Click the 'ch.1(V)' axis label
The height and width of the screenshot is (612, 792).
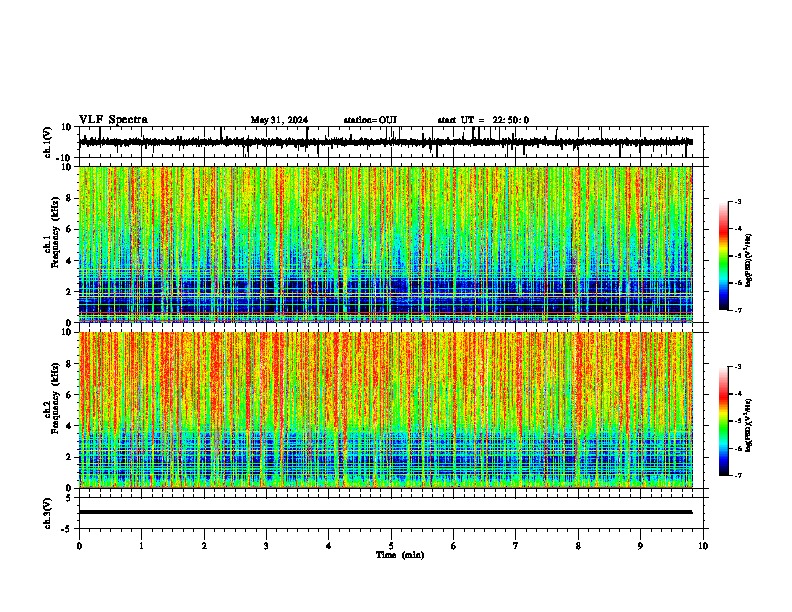(x=48, y=142)
